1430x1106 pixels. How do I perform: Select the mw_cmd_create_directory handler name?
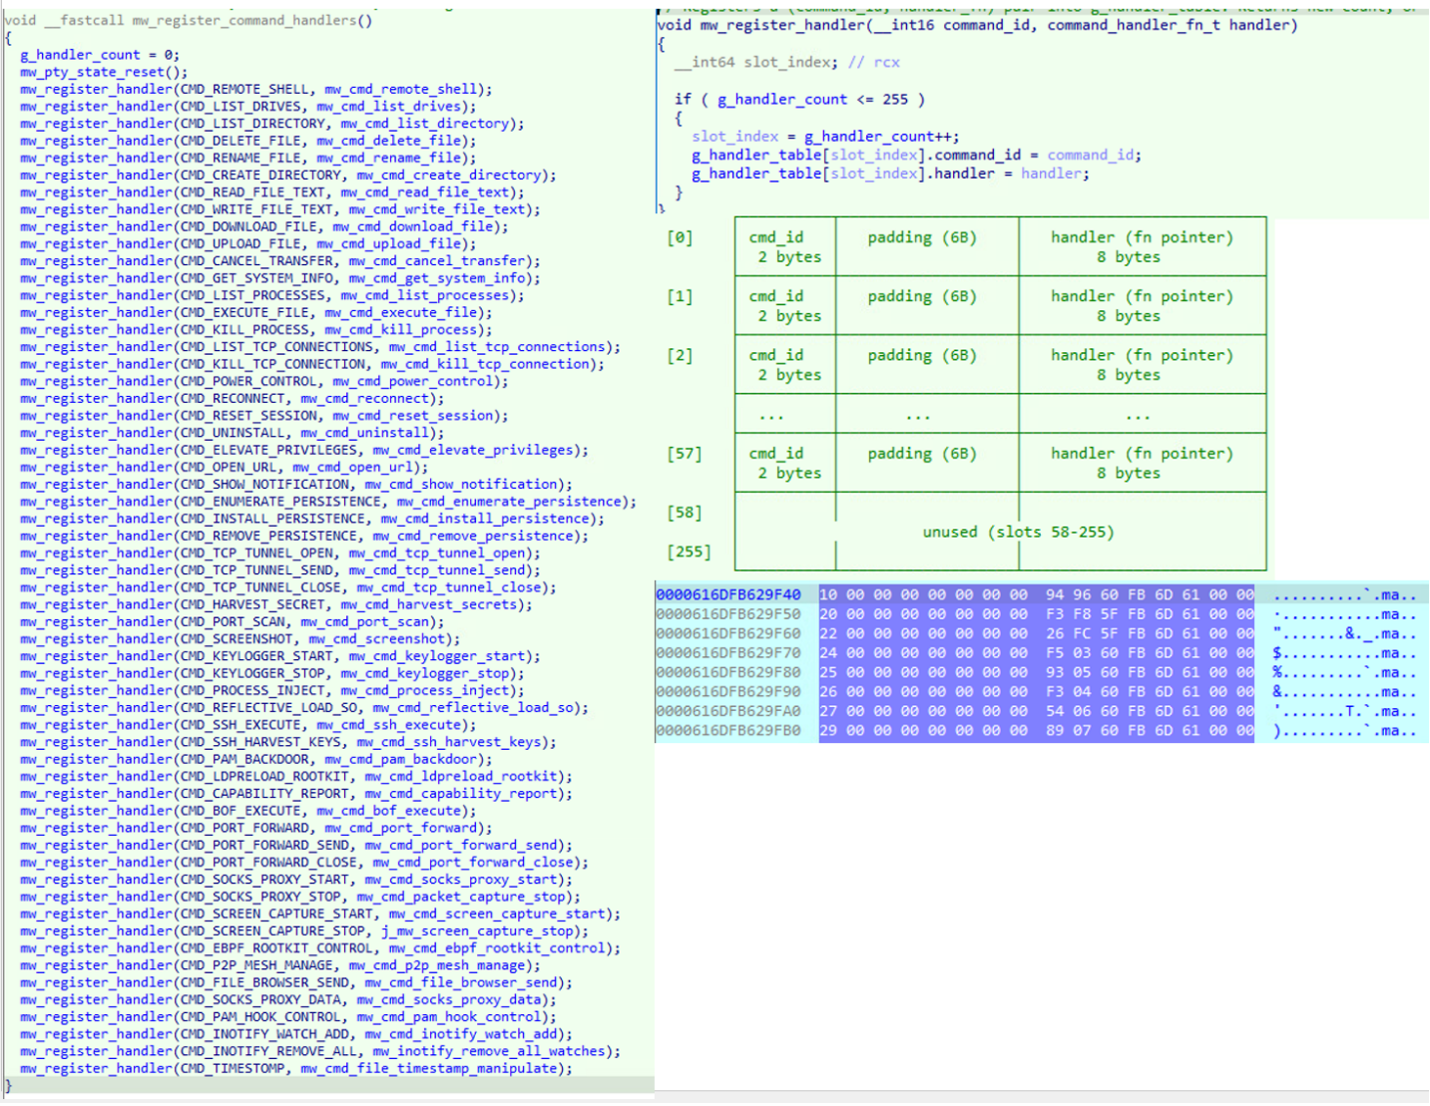448,175
